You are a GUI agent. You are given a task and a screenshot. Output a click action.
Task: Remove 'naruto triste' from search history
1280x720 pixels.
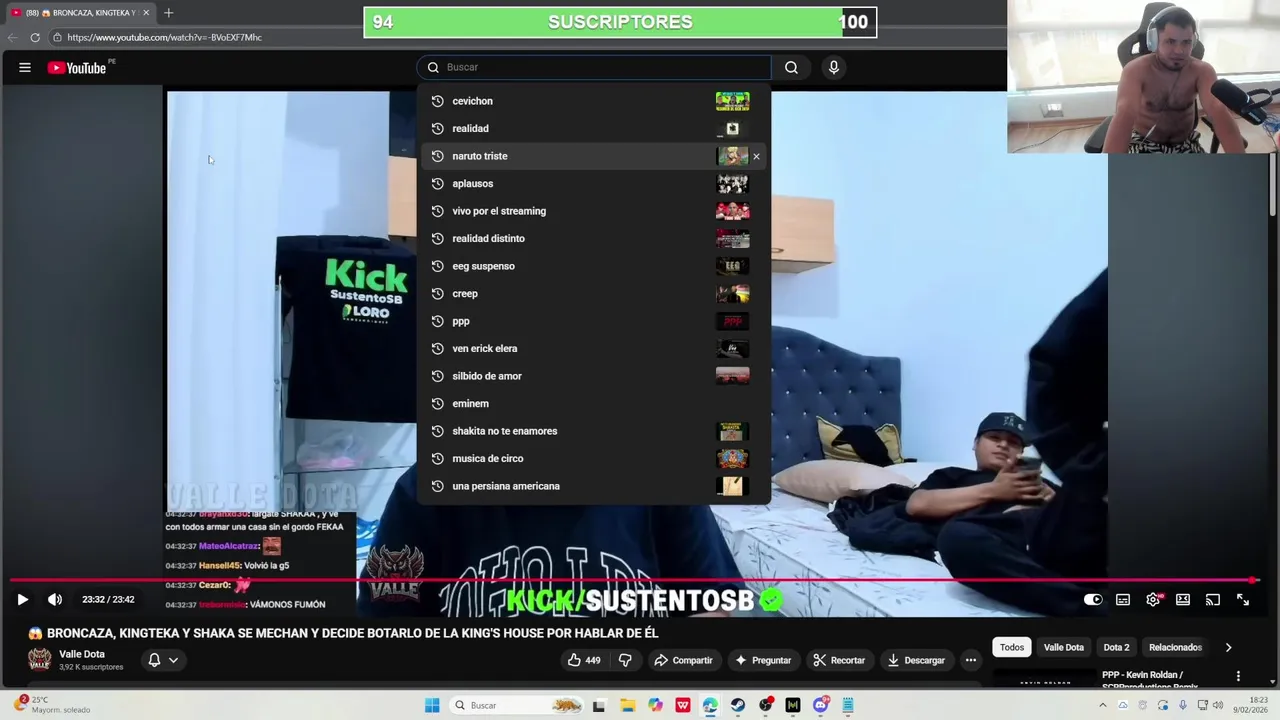[756, 156]
